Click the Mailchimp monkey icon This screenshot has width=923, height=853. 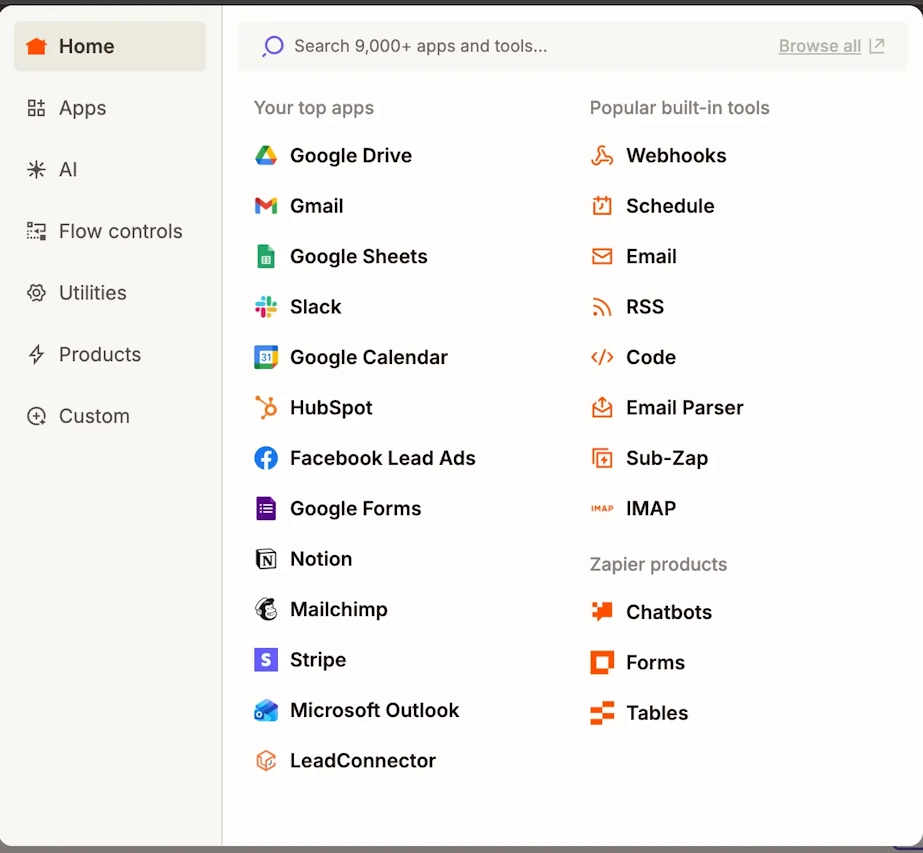(x=266, y=609)
